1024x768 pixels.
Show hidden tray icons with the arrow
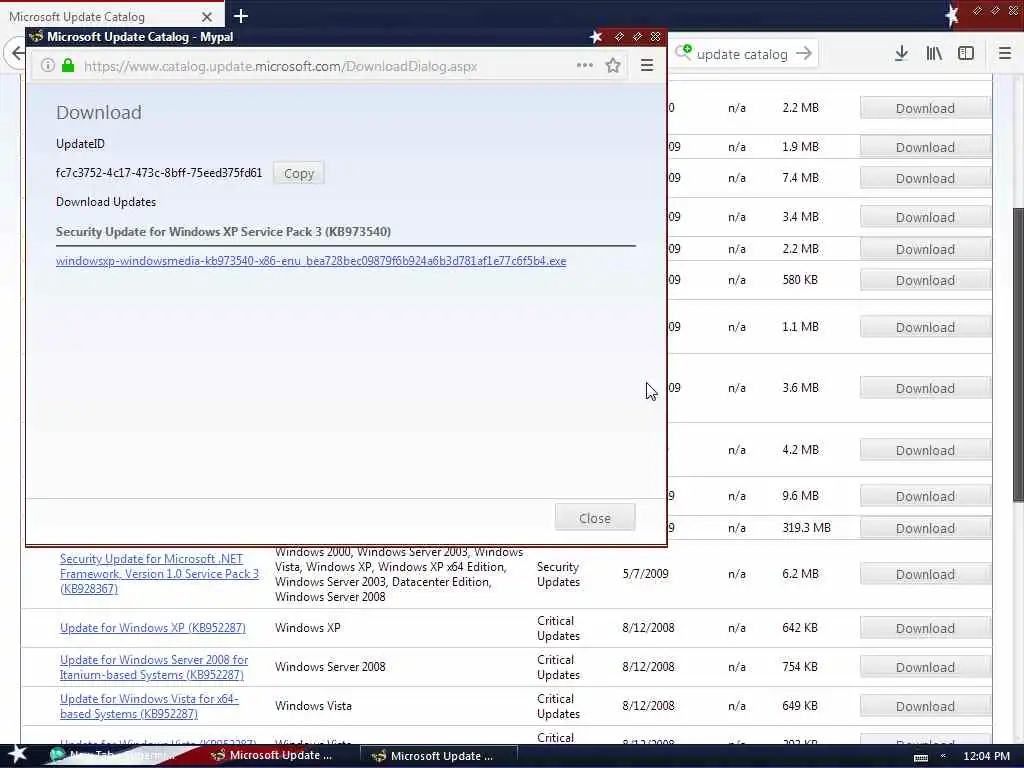(943, 756)
